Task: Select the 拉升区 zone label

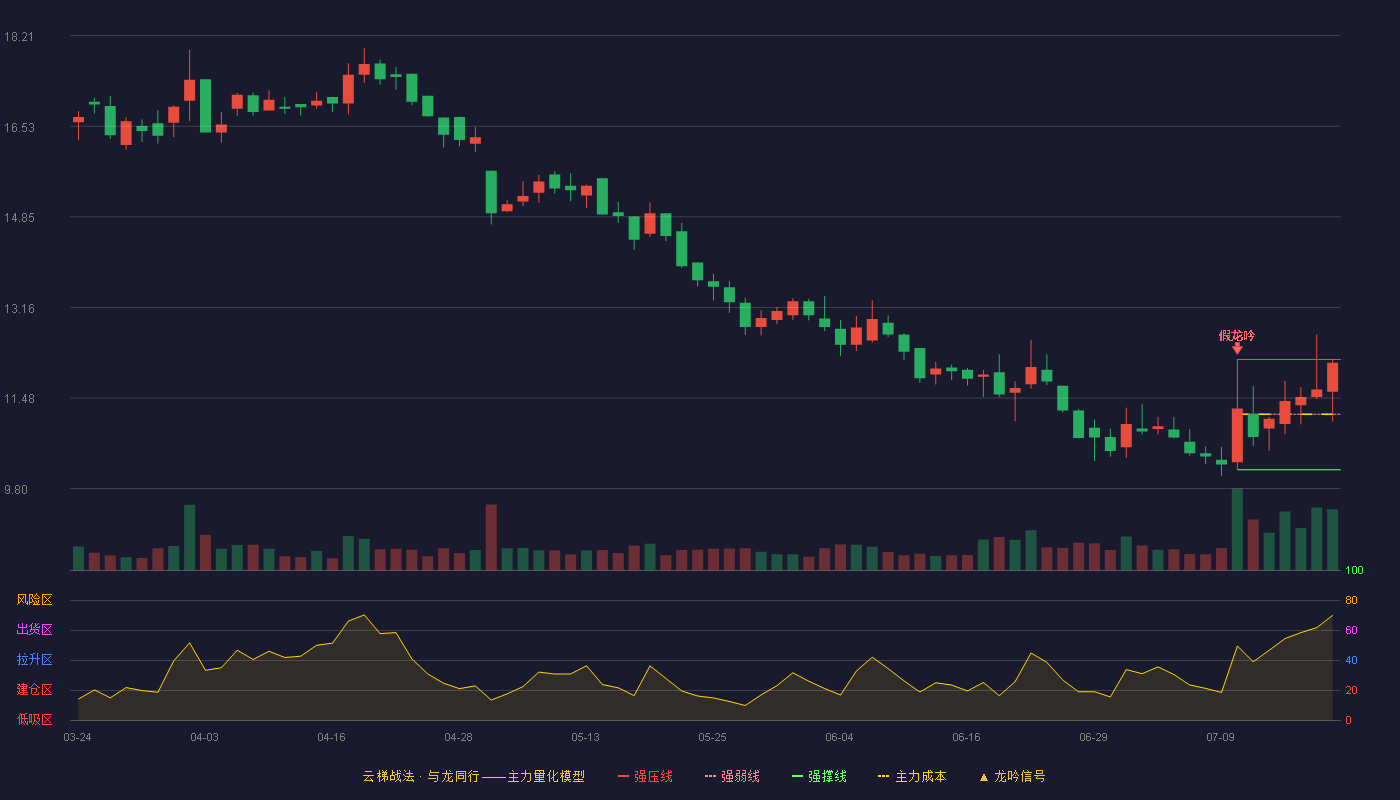Action: (34, 660)
